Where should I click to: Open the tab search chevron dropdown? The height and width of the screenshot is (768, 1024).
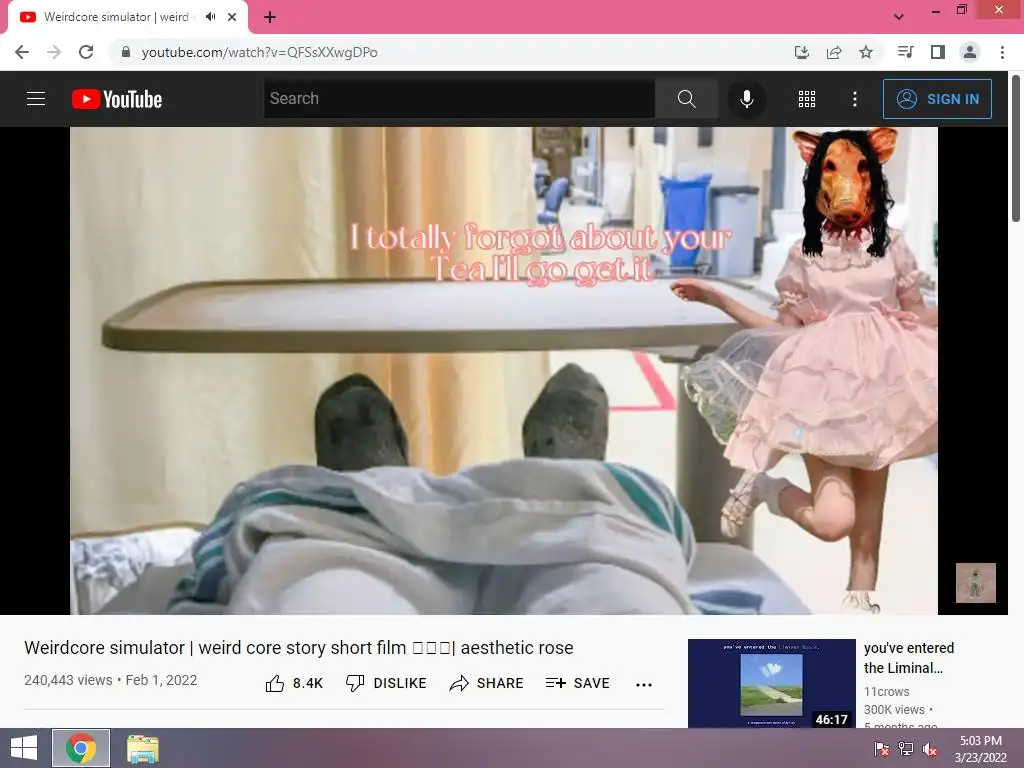click(899, 17)
